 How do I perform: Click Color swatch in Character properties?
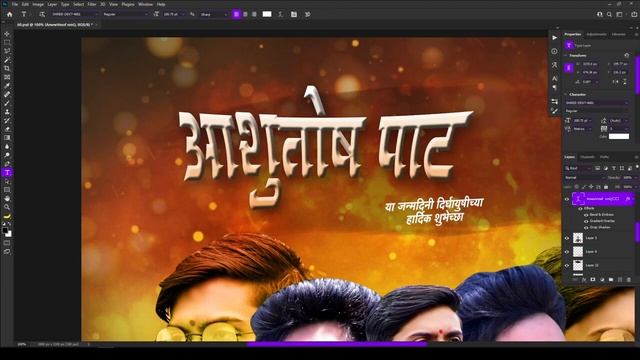coord(619,136)
